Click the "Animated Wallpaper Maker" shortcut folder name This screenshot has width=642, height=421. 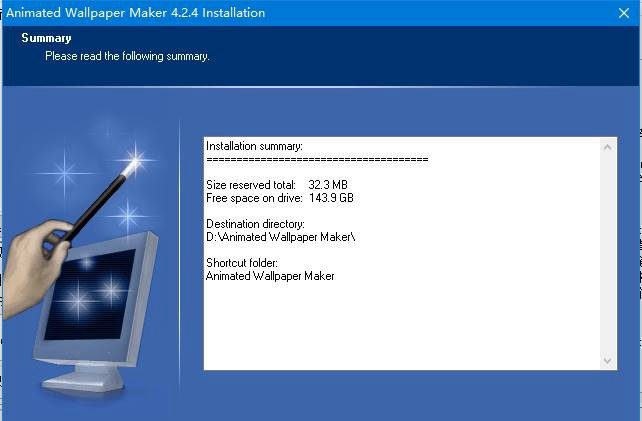(270, 276)
